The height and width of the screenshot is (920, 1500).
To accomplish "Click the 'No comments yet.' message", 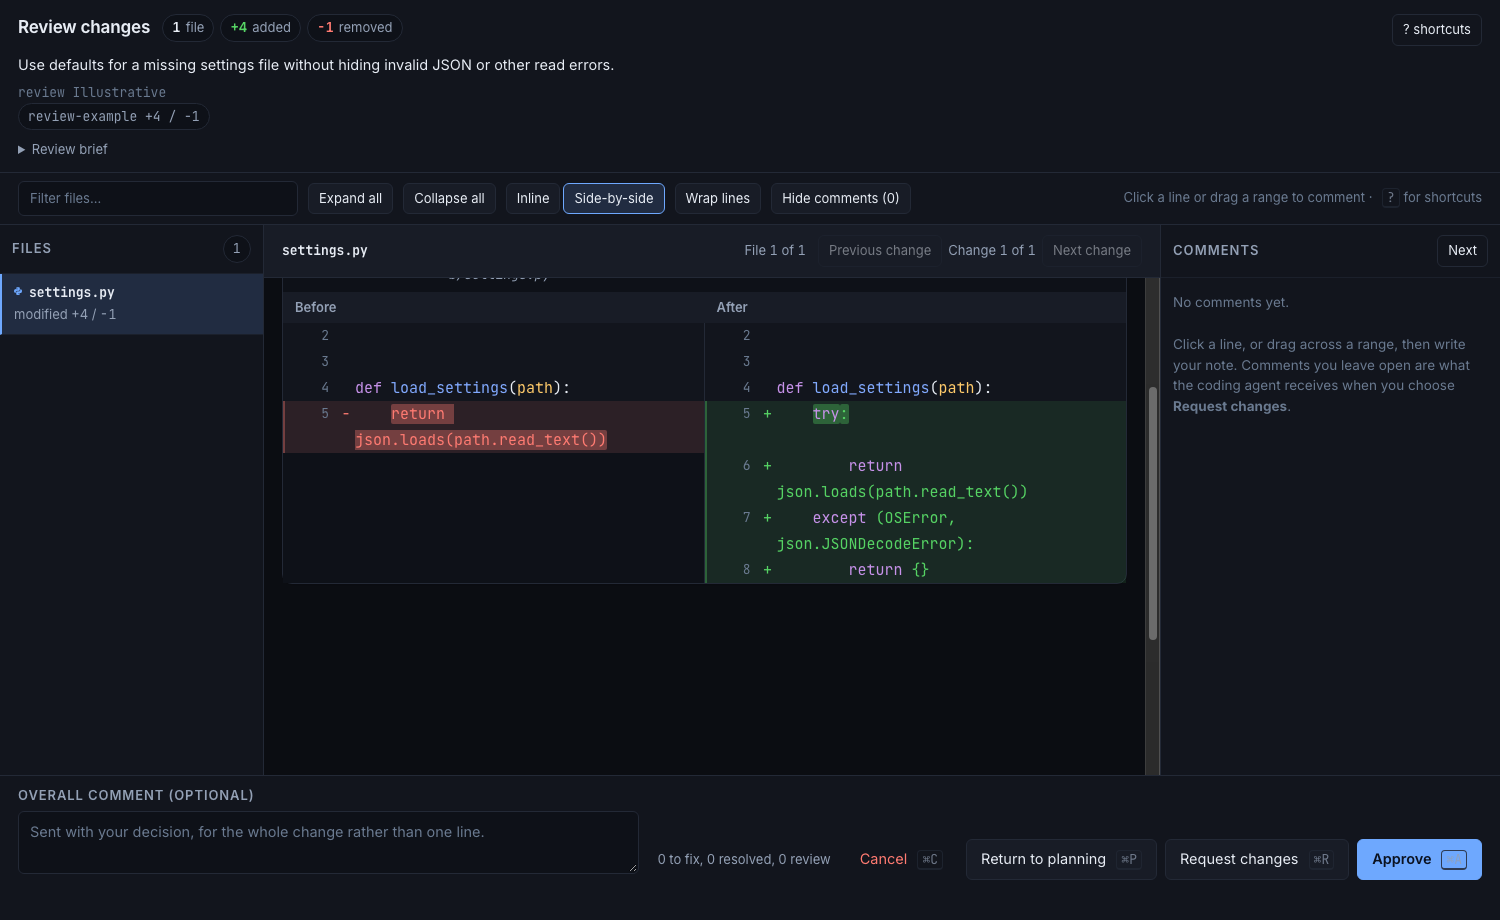I will 1231,302.
